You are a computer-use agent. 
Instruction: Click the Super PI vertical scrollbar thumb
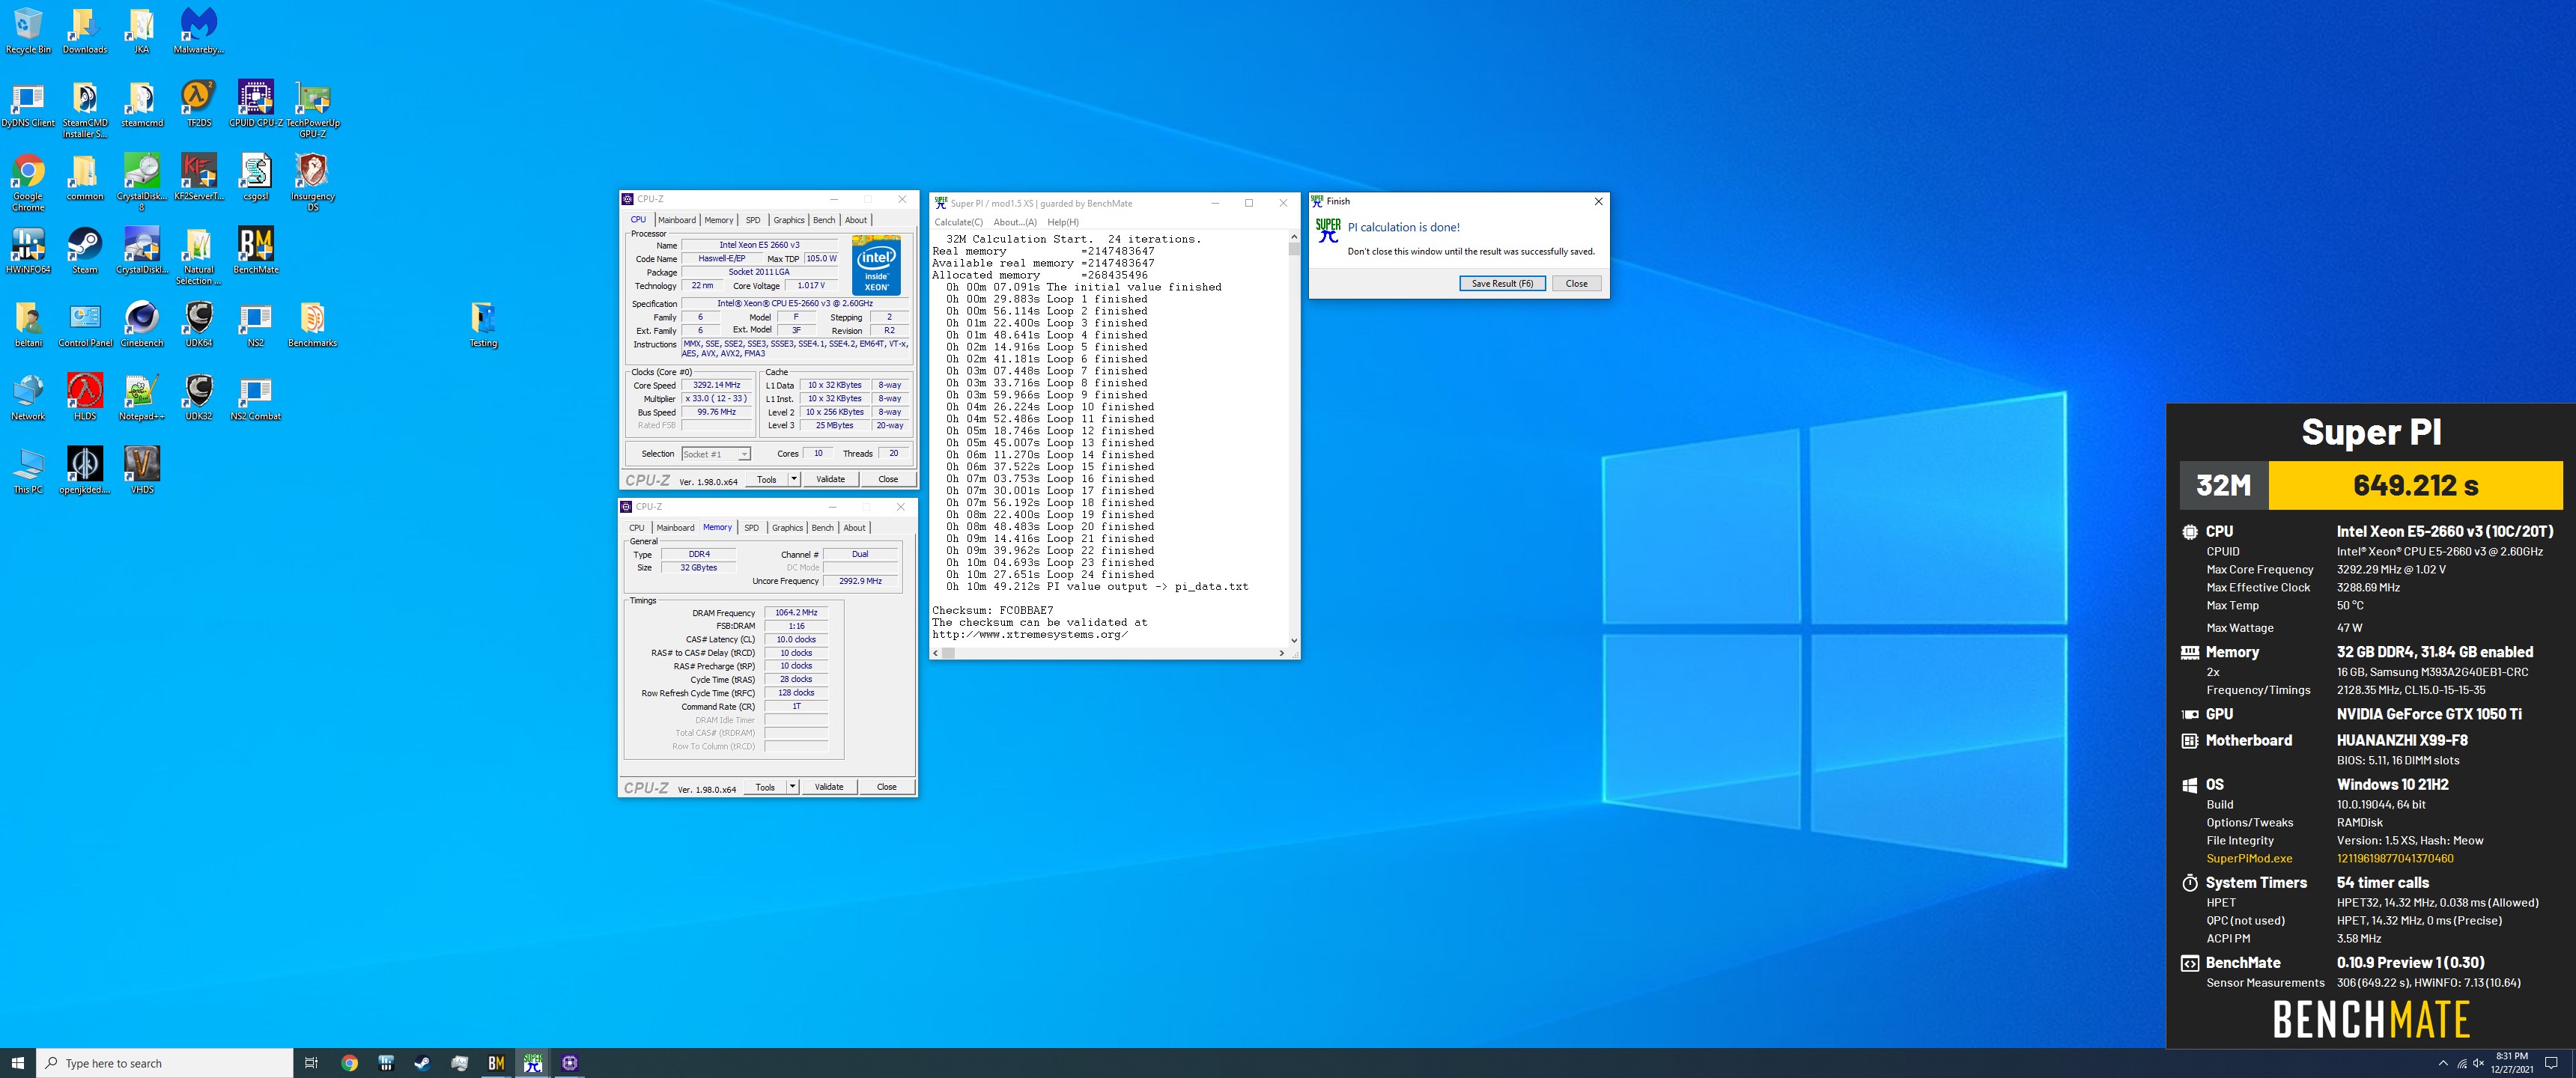(x=1294, y=249)
